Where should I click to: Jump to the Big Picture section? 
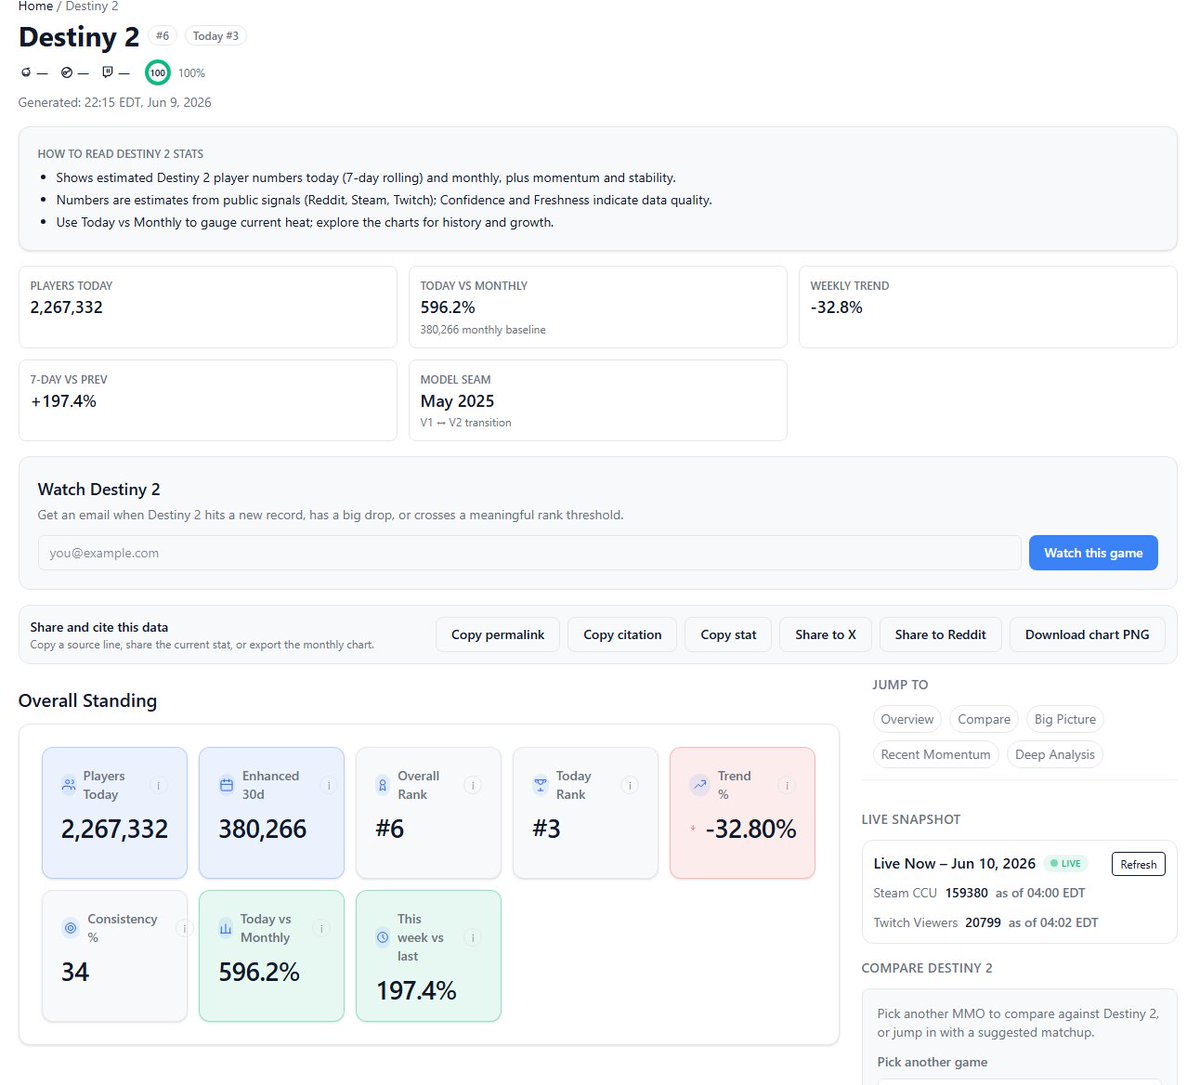[1065, 719]
